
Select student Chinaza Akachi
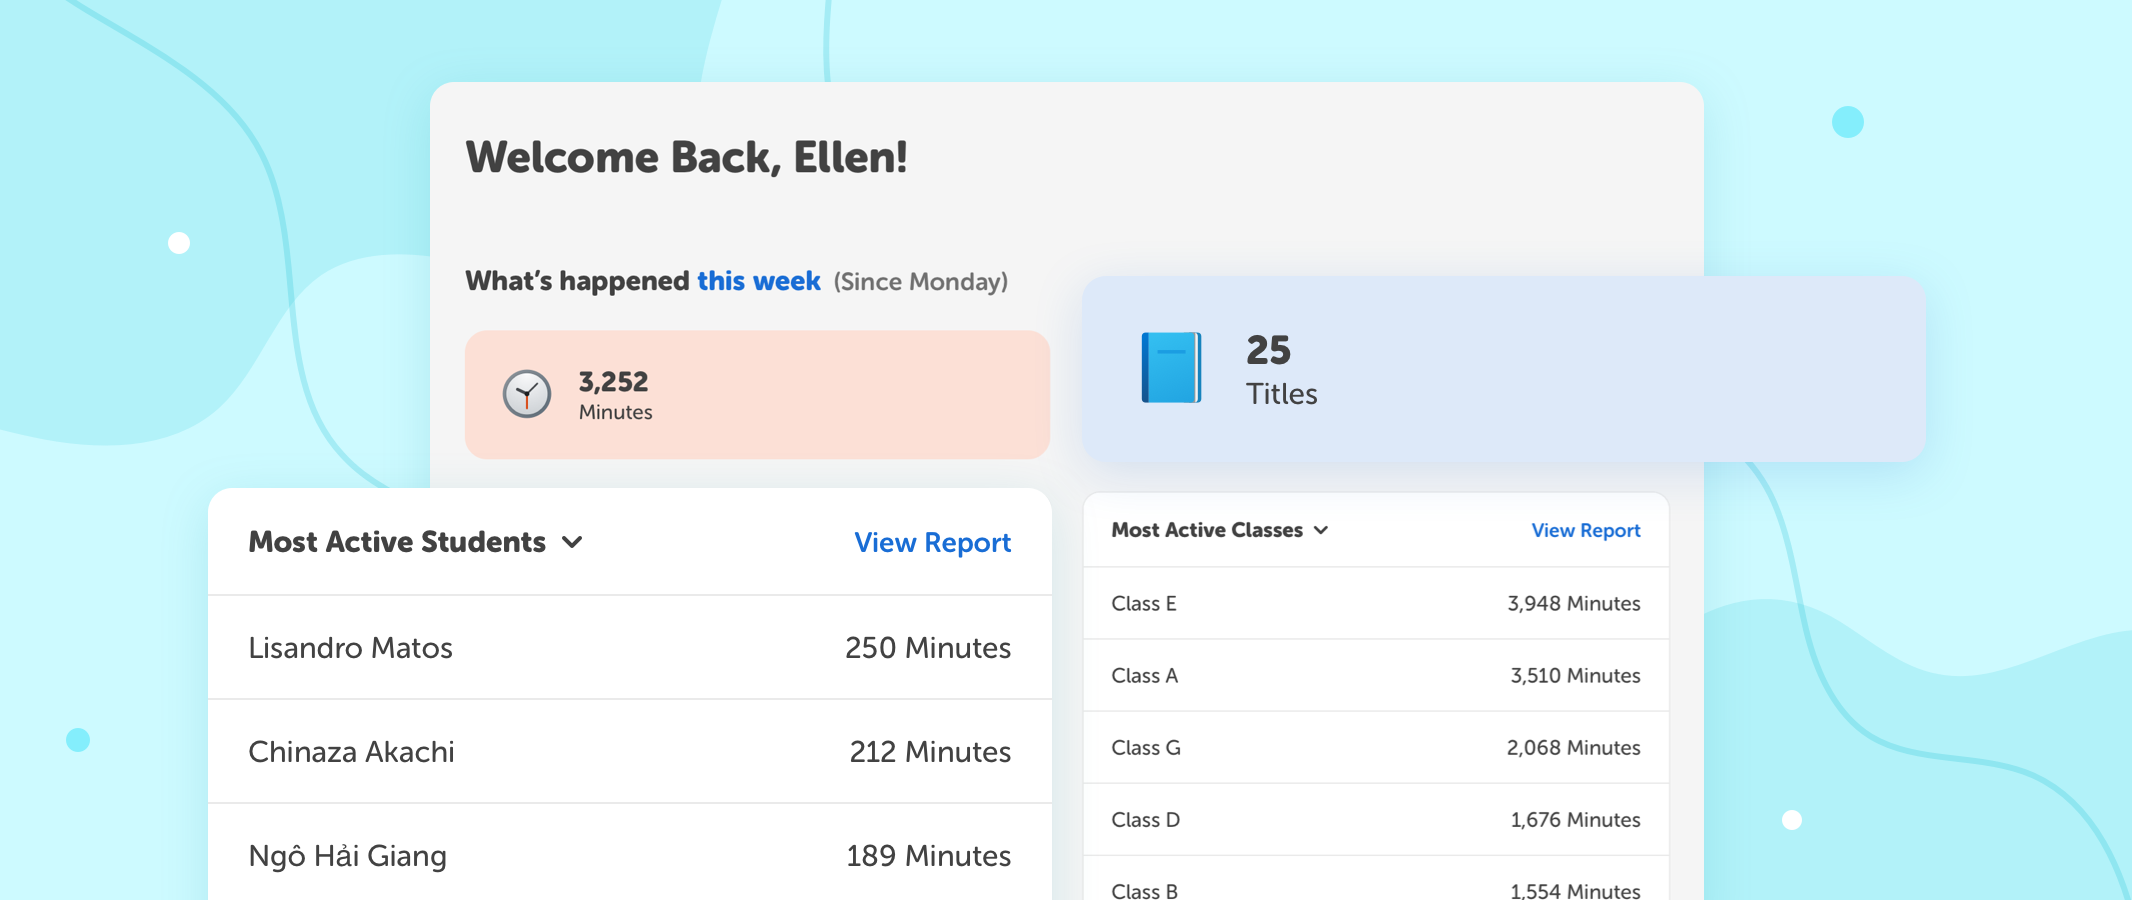coord(352,752)
